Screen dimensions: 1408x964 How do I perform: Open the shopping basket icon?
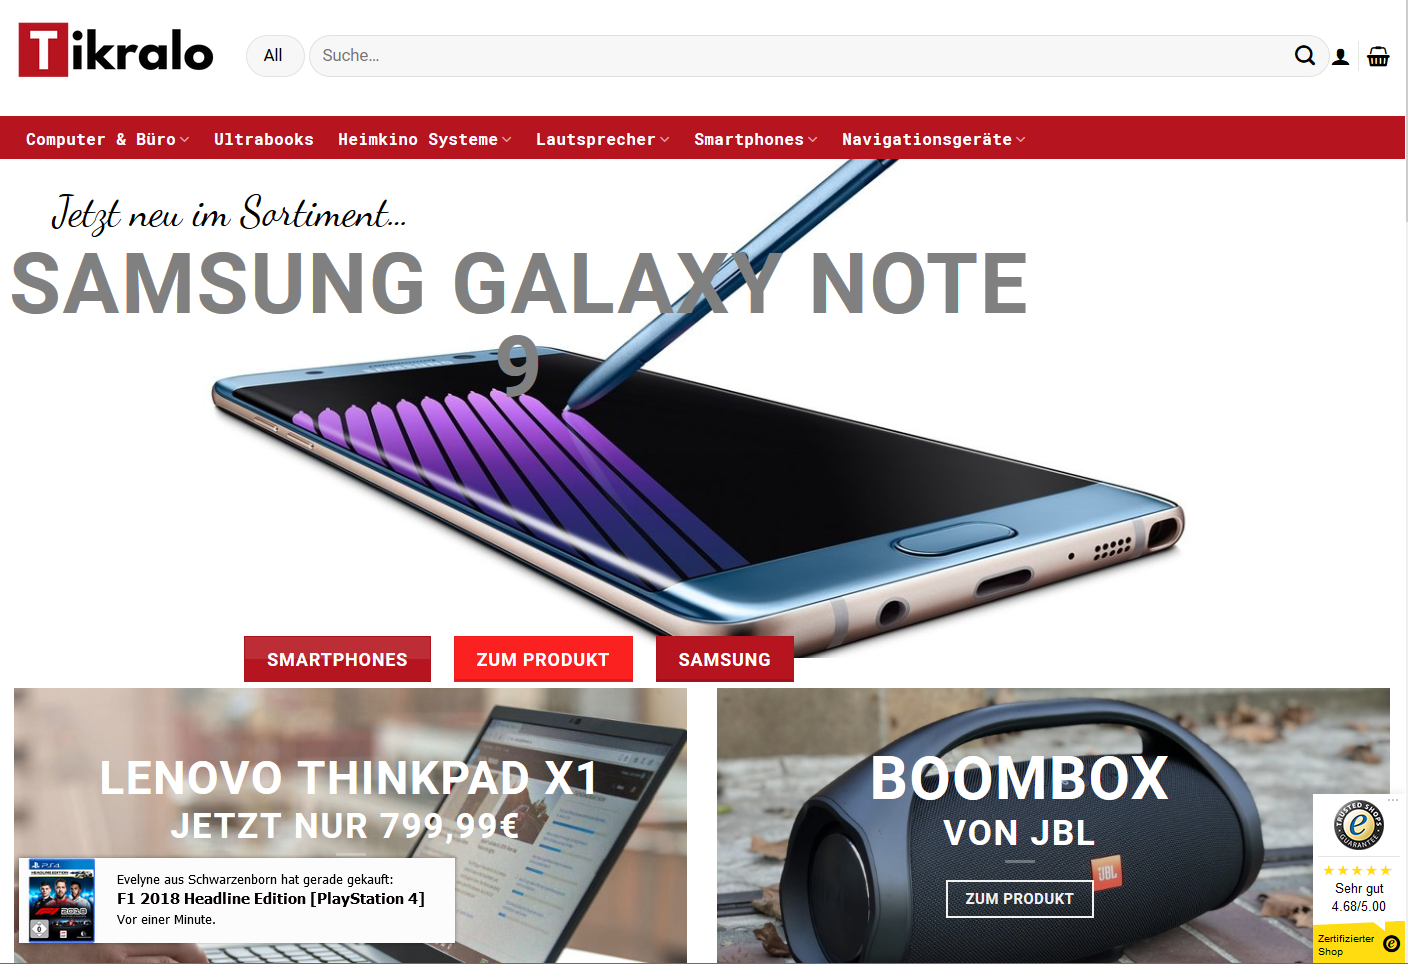[1378, 56]
